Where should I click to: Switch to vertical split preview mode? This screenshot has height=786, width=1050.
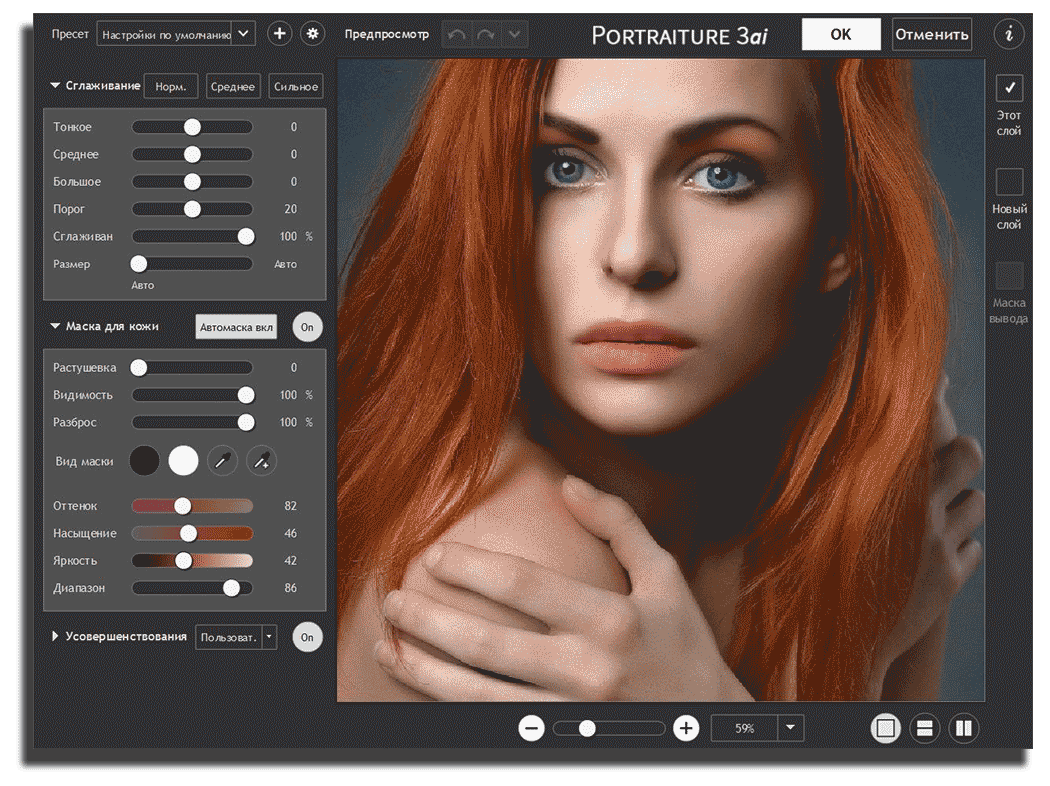963,728
